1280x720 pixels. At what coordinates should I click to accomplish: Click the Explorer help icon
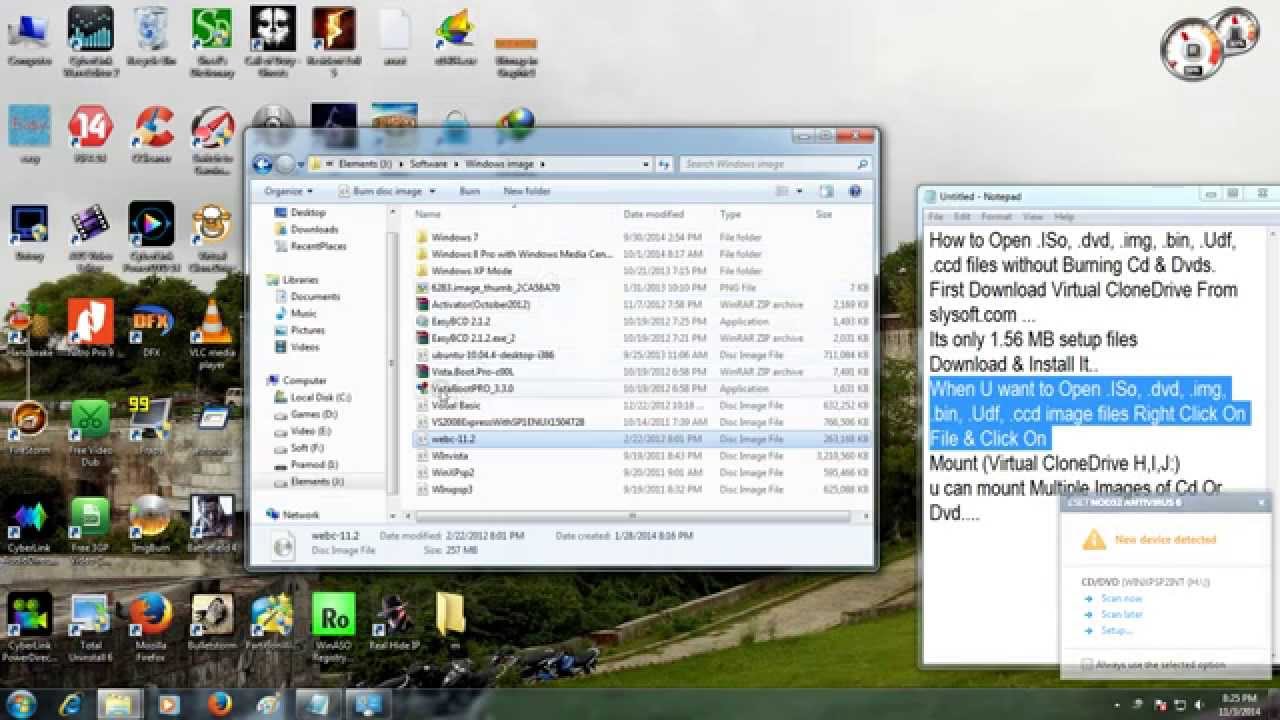855,191
